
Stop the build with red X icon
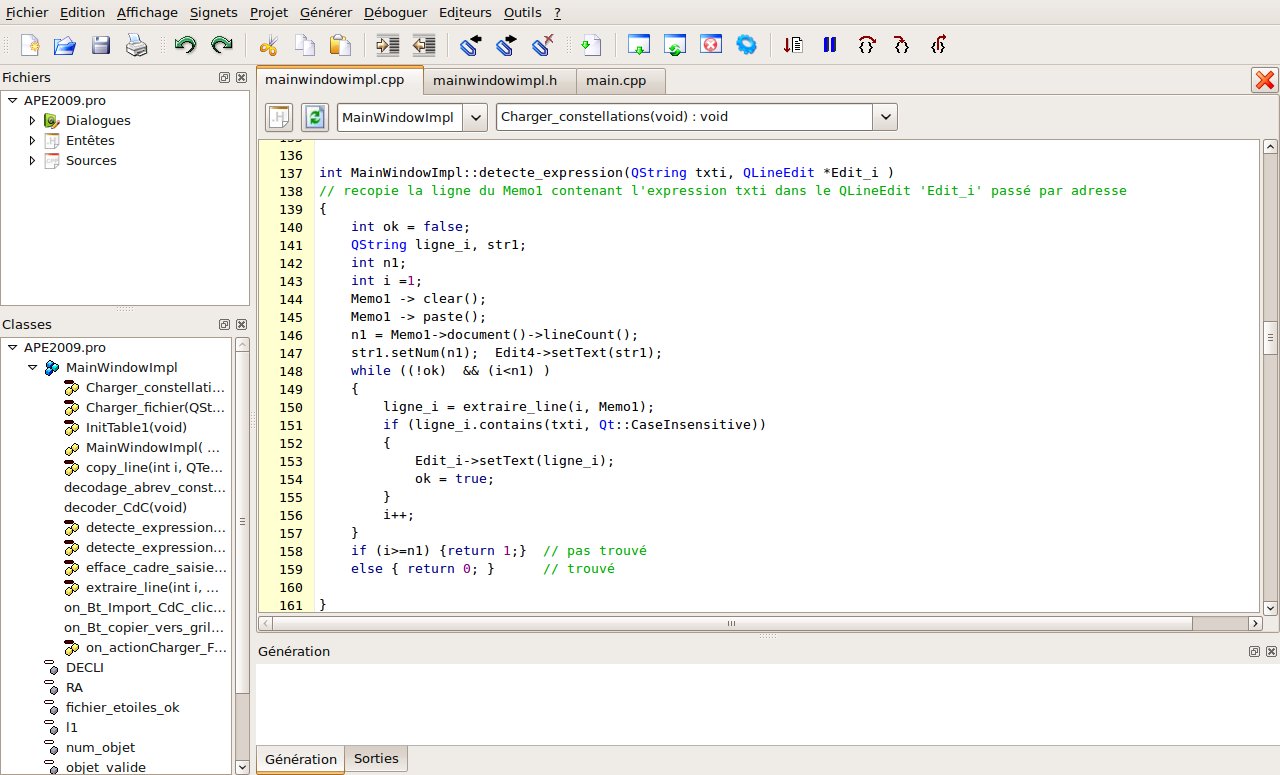pos(711,45)
